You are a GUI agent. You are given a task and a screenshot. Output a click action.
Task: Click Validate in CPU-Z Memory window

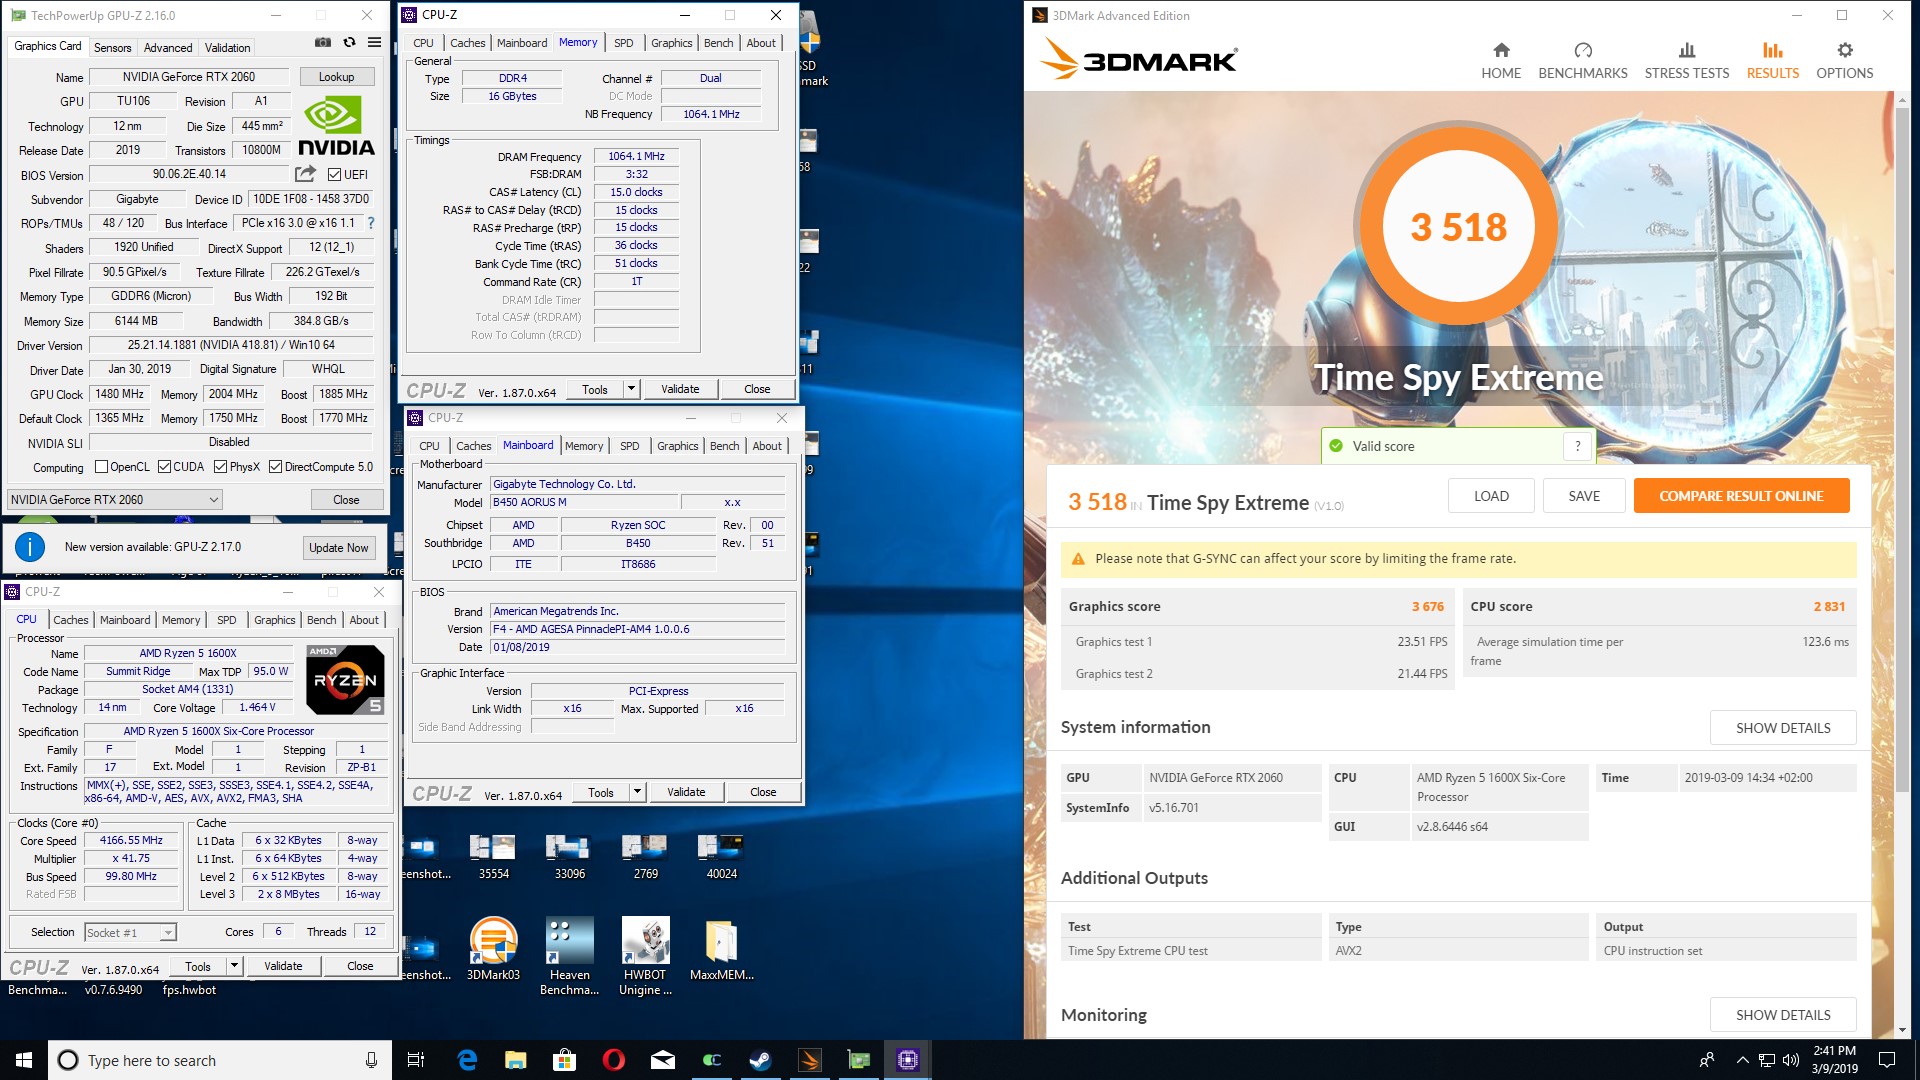pyautogui.click(x=680, y=389)
